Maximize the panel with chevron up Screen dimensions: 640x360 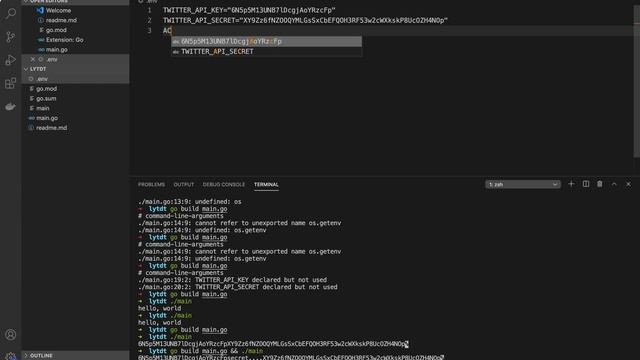click(x=614, y=184)
